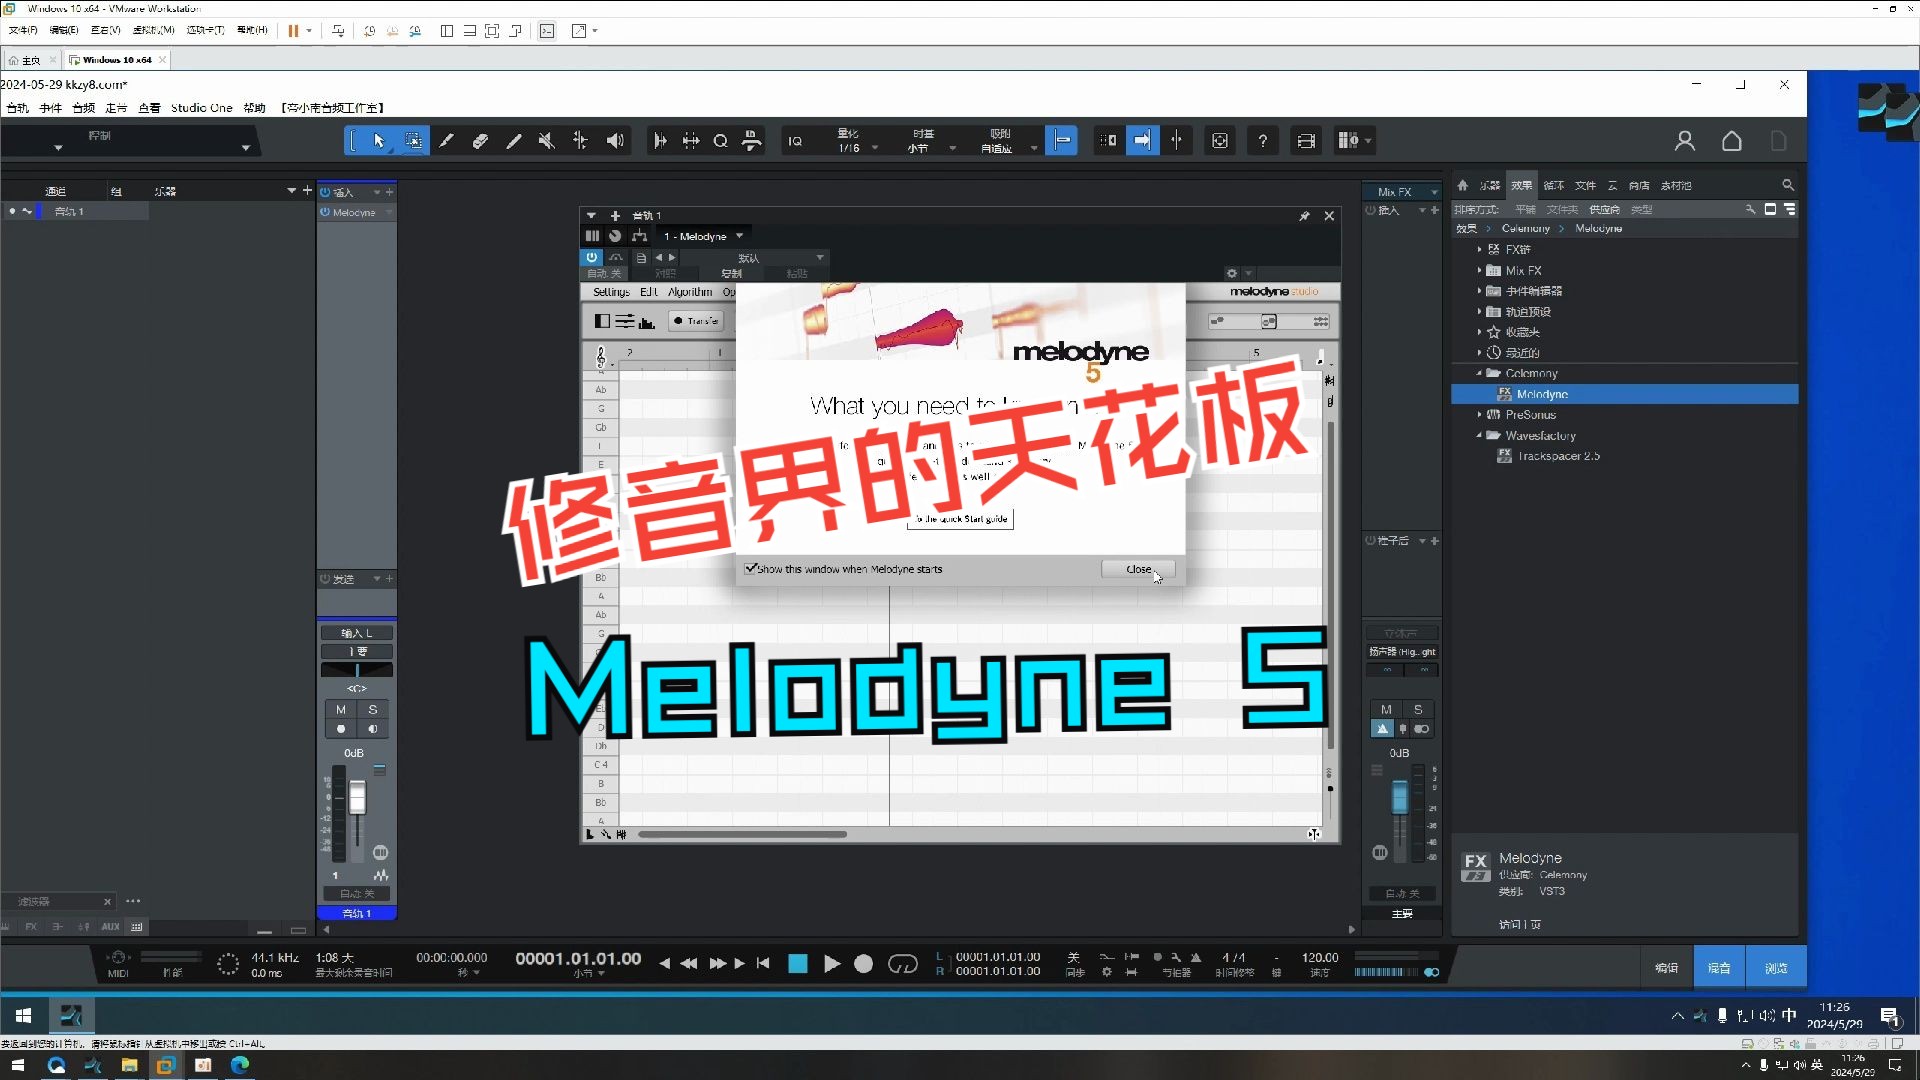The height and width of the screenshot is (1080, 1920).
Task: Click the IQ quantize button
Action: click(795, 141)
